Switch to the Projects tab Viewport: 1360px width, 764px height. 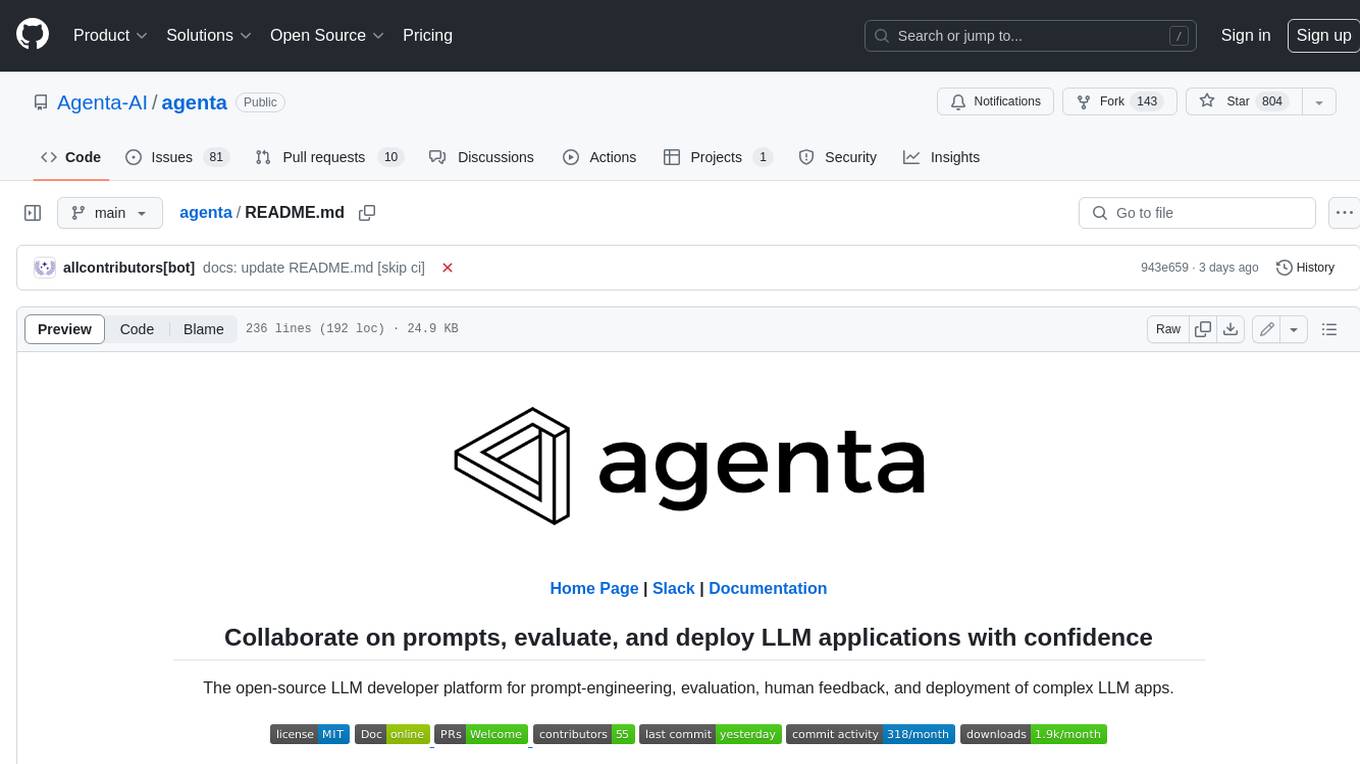click(718, 157)
